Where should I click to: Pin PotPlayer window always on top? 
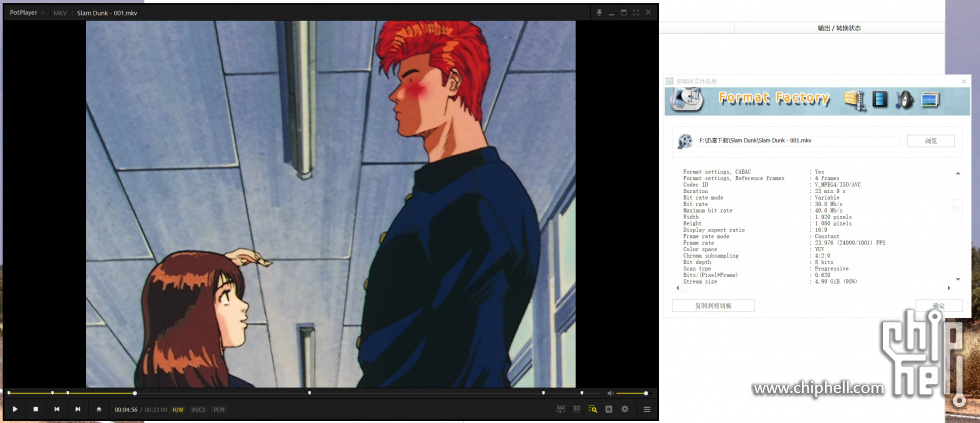598,12
